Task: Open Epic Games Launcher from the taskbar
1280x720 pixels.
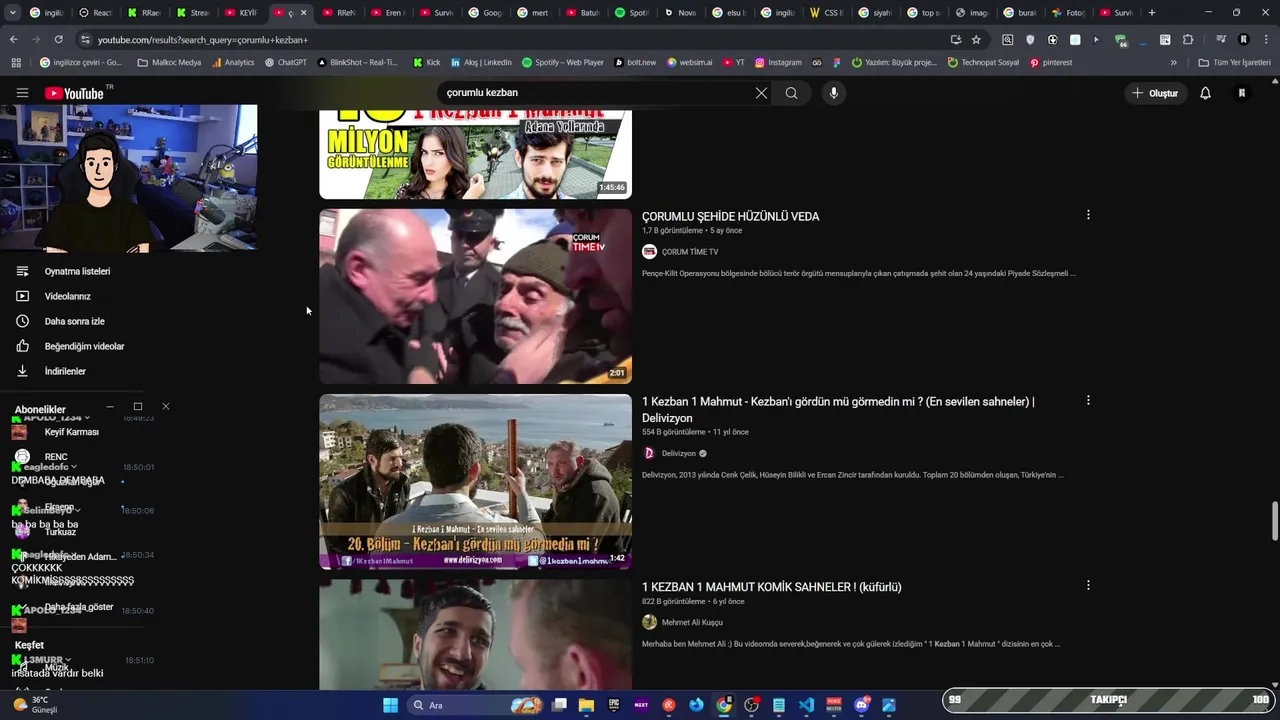Action: coord(614,705)
